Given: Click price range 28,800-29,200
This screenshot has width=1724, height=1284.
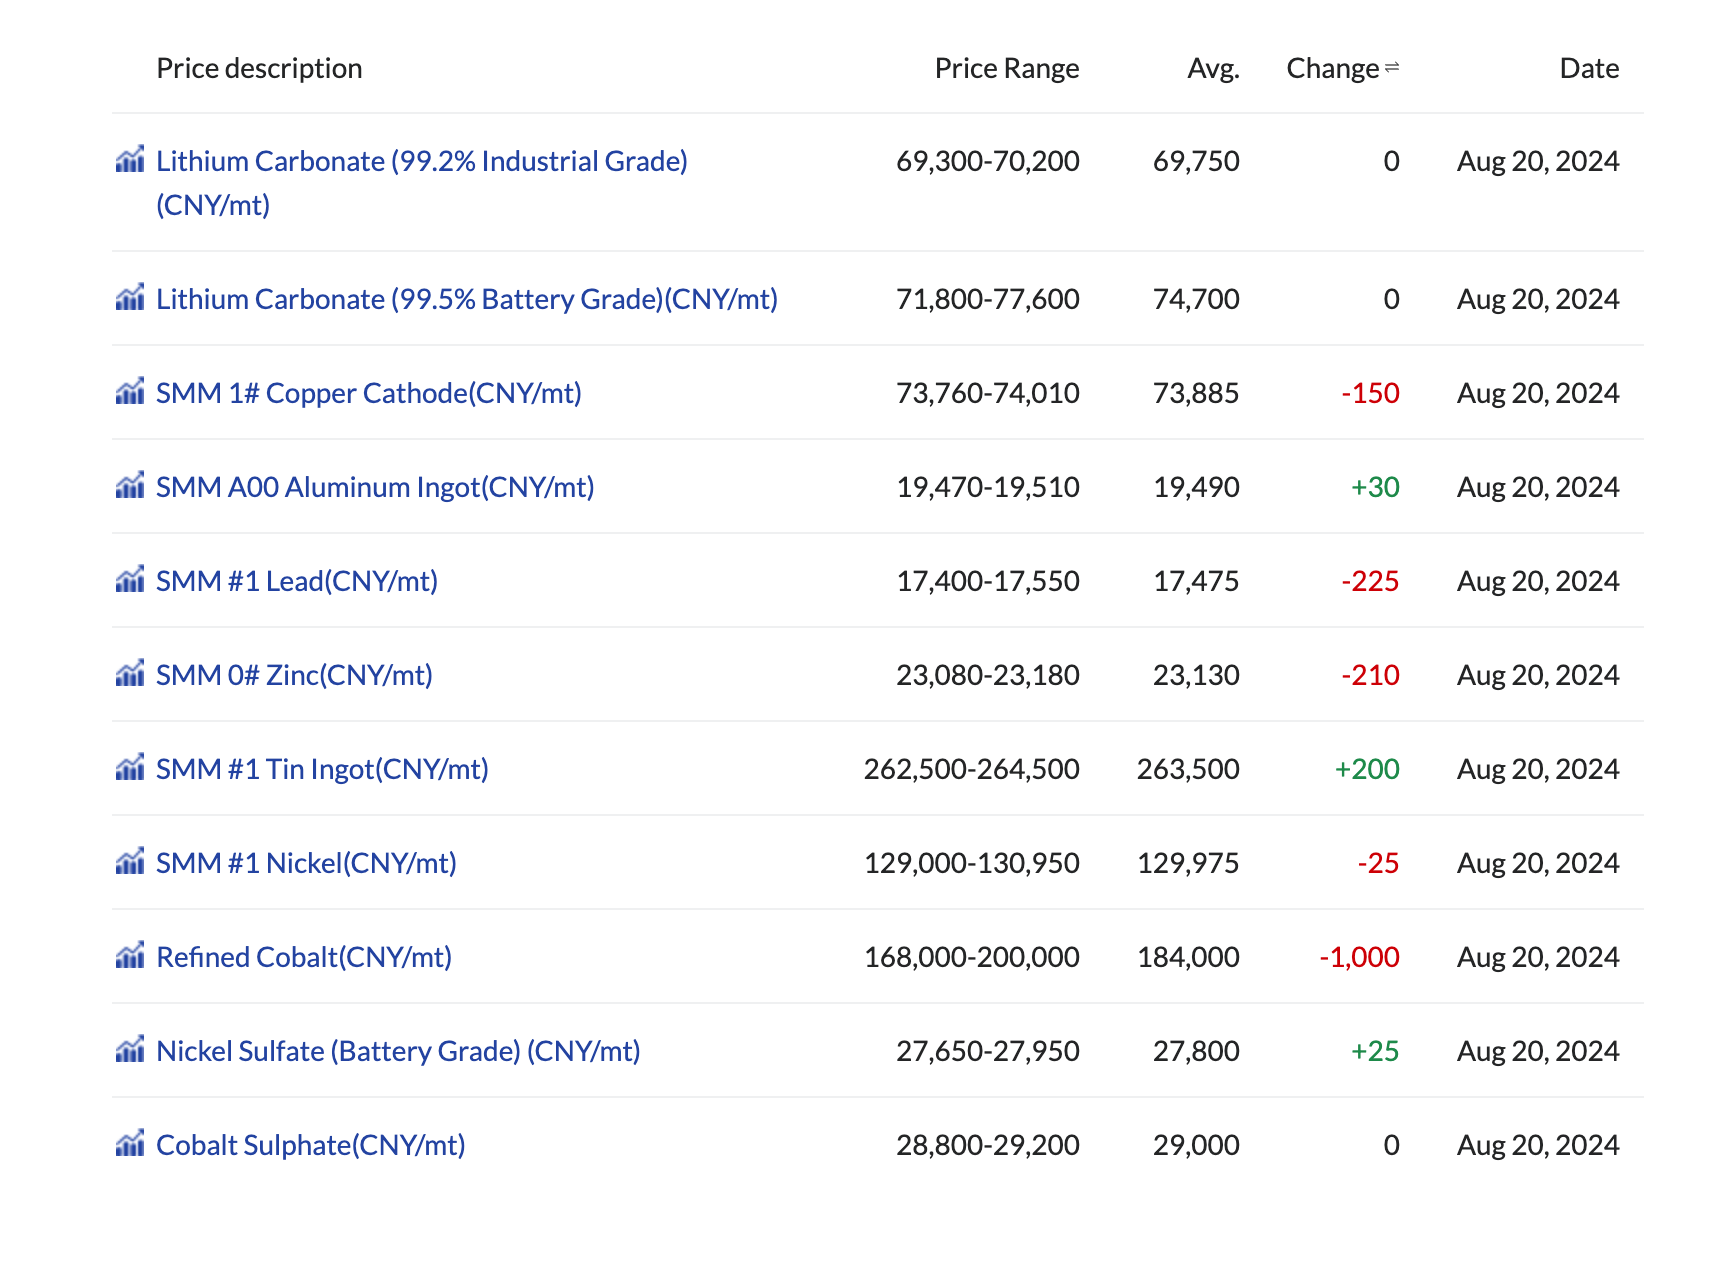Looking at the screenshot, I should click(988, 1145).
